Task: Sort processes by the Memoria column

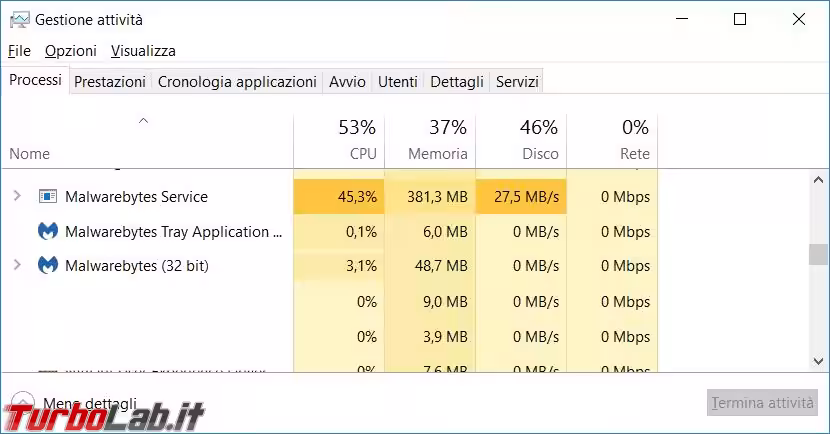Action: [x=430, y=141]
